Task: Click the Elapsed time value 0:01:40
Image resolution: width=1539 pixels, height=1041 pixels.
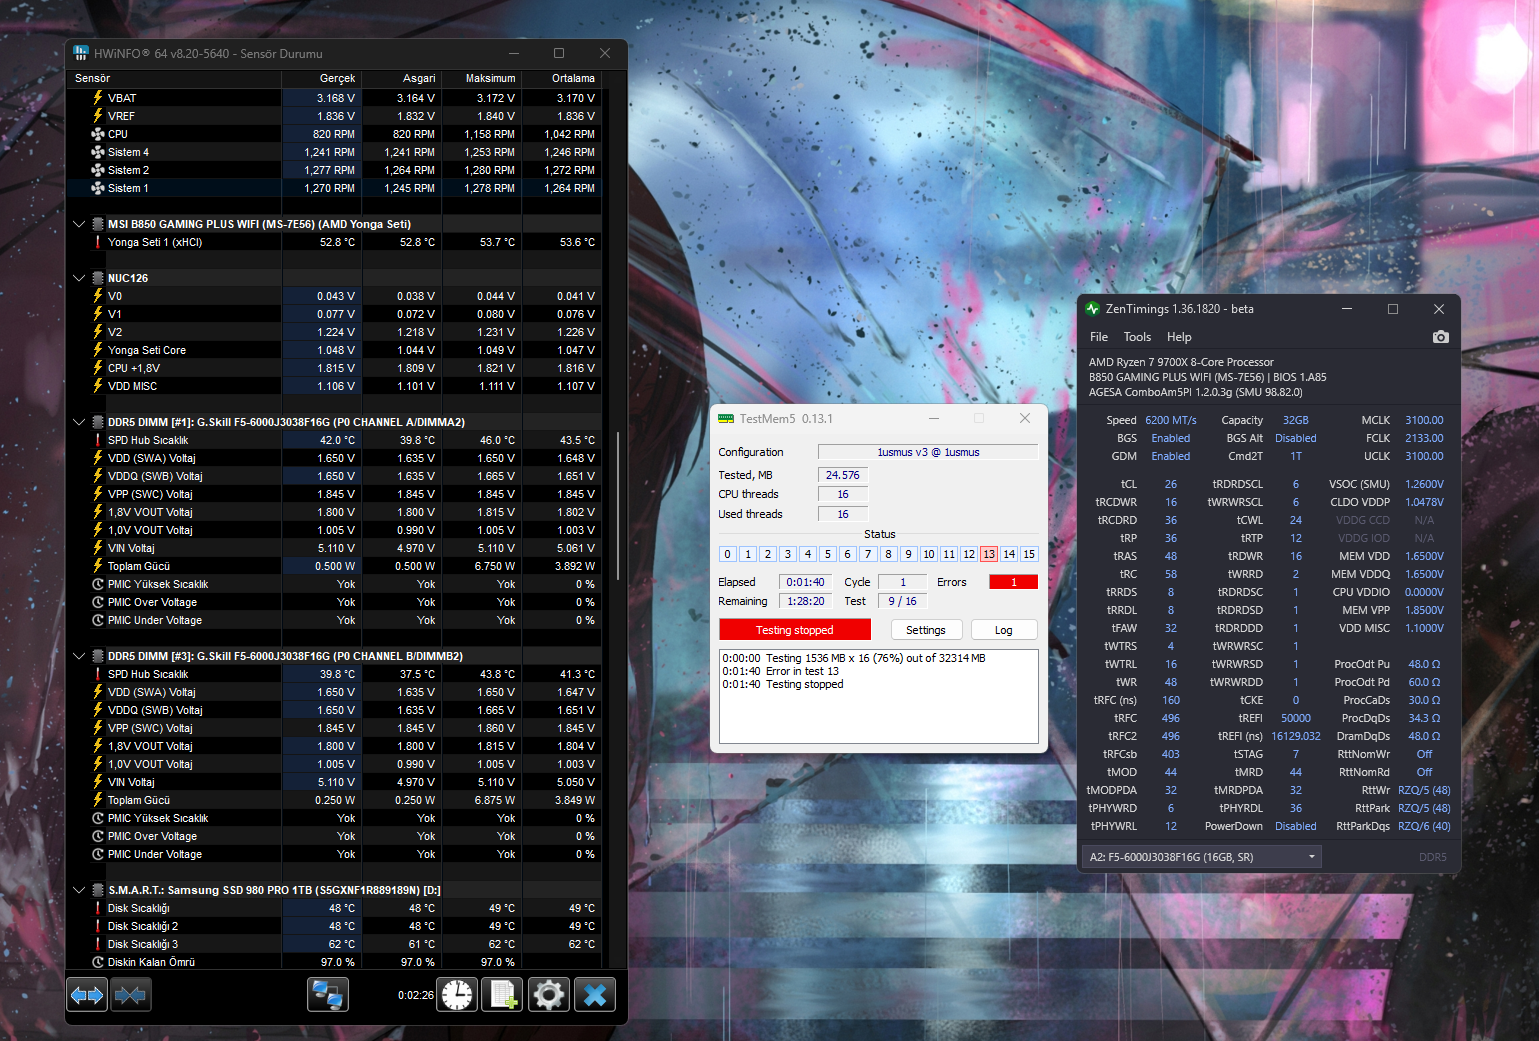Action: pyautogui.click(x=806, y=582)
